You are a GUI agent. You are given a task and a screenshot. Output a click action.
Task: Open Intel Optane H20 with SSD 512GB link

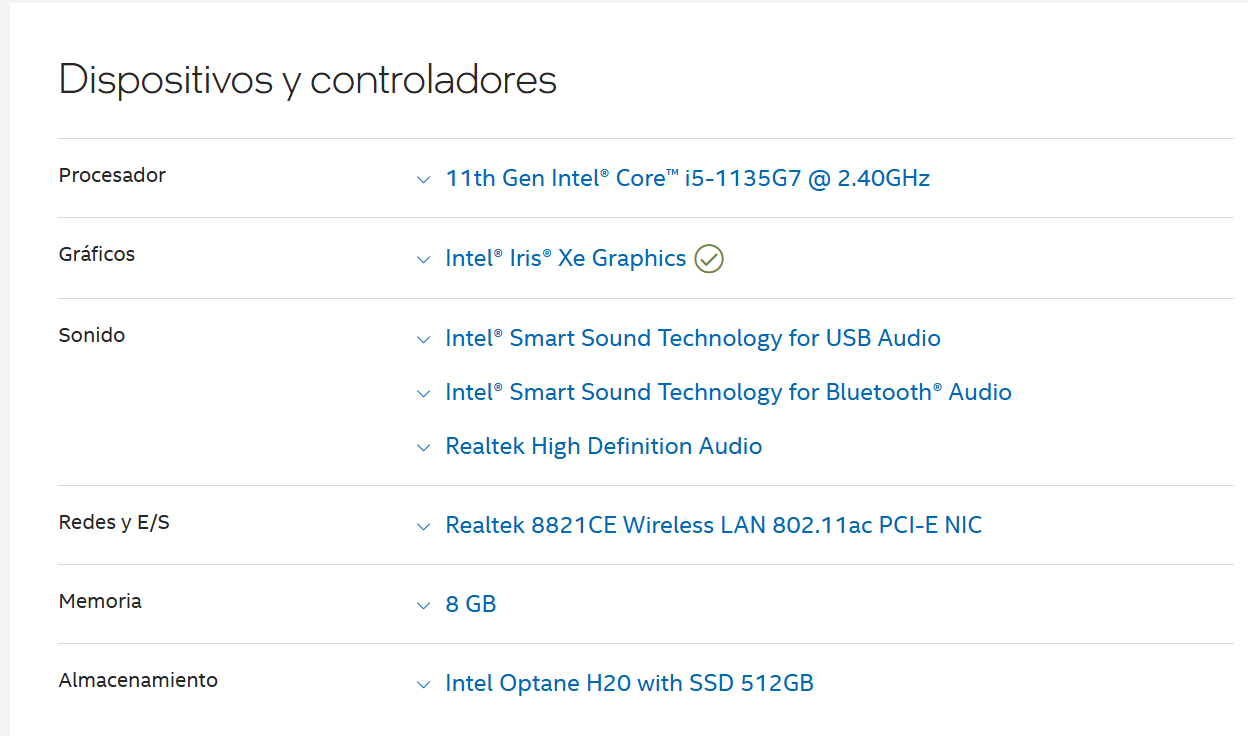630,684
